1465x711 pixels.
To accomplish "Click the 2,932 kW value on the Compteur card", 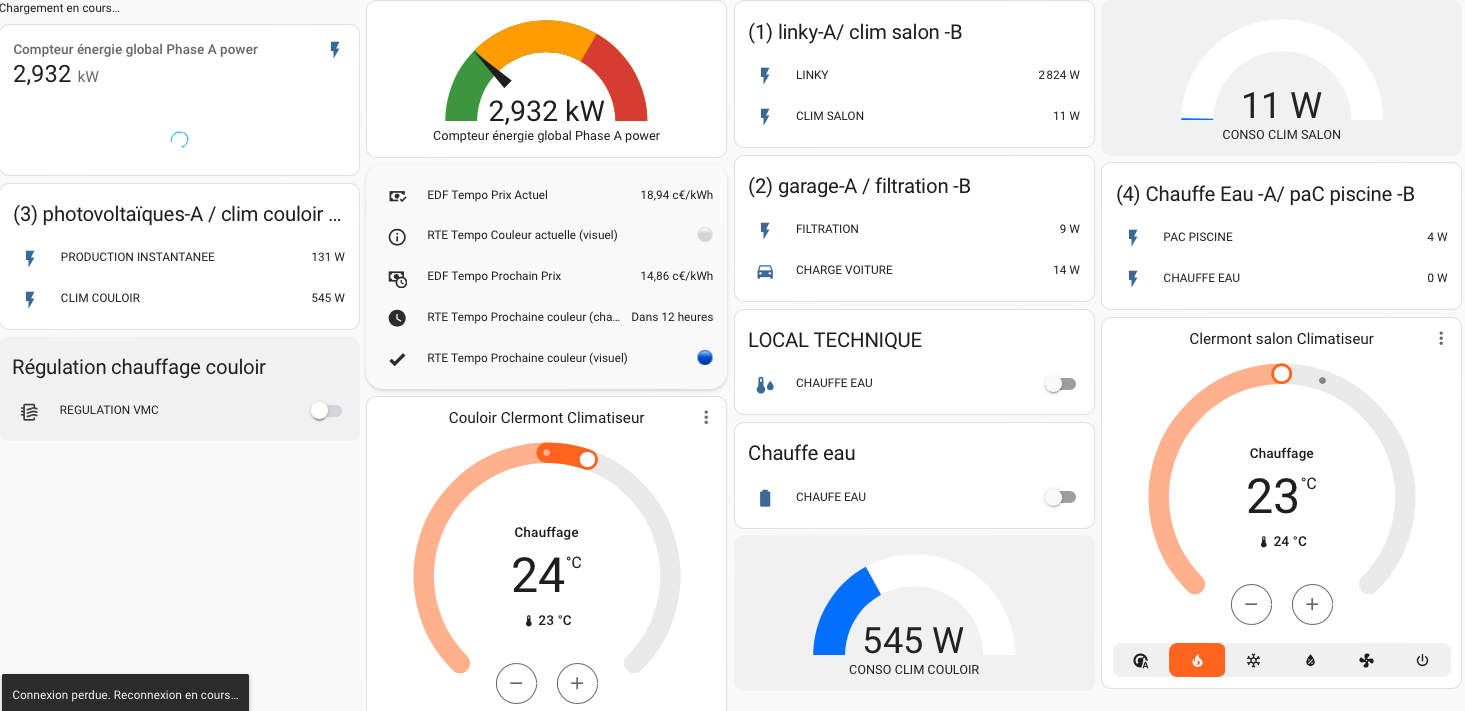I will pyautogui.click(x=56, y=74).
